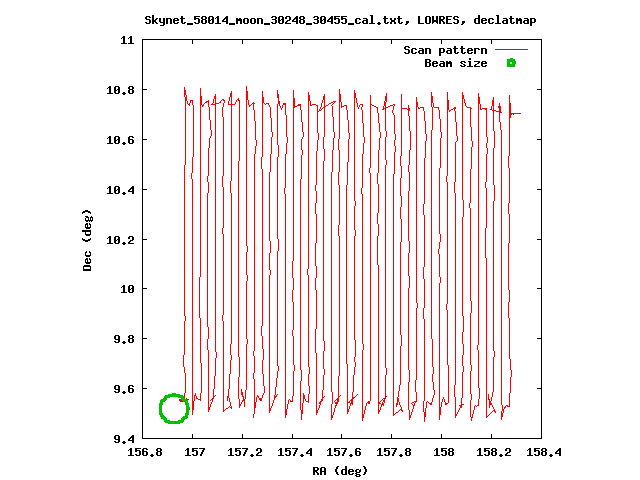Click the x-axis tick label 156.8

tap(145, 452)
